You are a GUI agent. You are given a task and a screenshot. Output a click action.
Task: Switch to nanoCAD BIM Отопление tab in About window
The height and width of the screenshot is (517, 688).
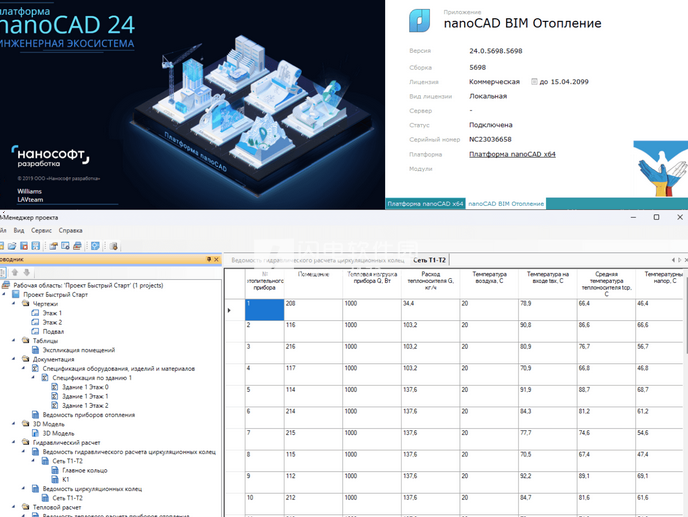(x=506, y=204)
